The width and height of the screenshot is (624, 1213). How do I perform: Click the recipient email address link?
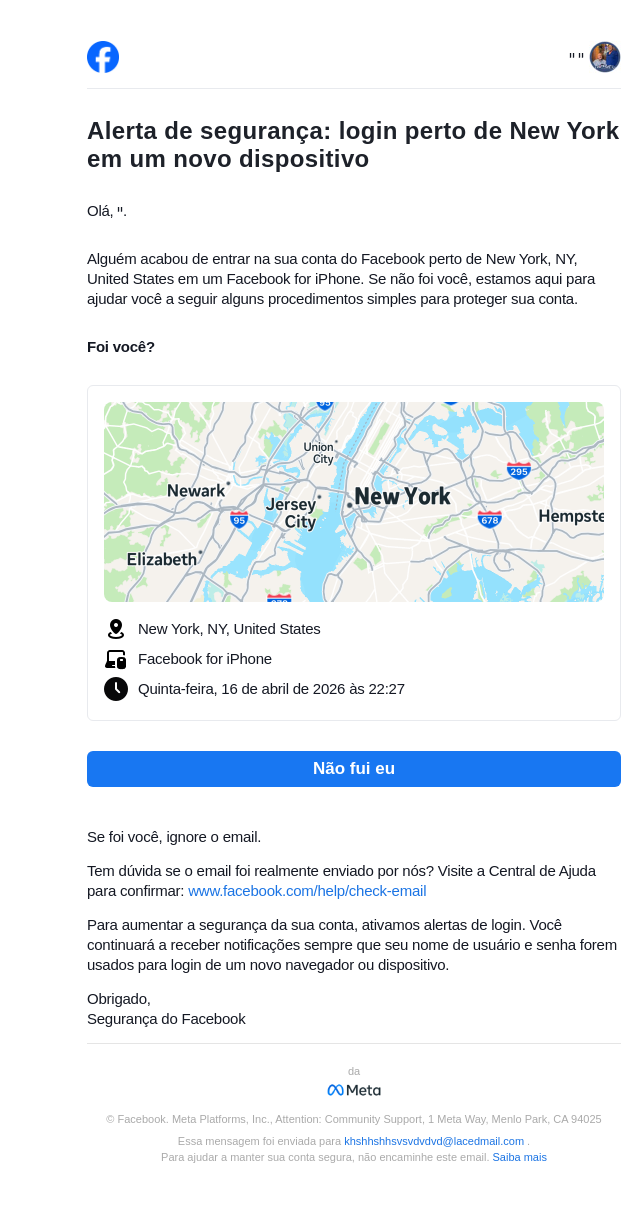(434, 1141)
